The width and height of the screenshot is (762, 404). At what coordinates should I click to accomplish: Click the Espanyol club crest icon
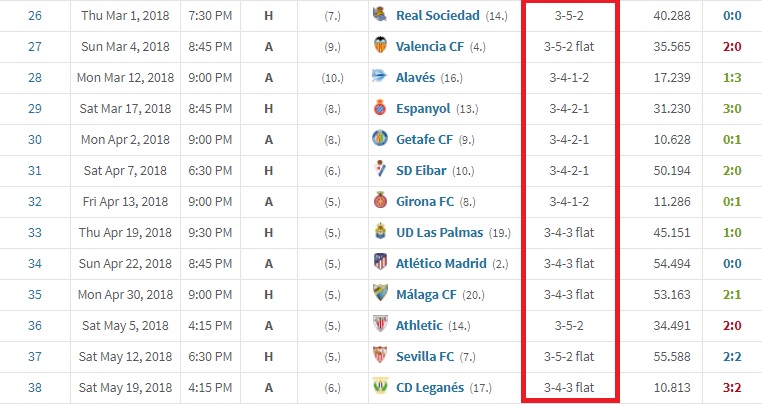pyautogui.click(x=380, y=107)
